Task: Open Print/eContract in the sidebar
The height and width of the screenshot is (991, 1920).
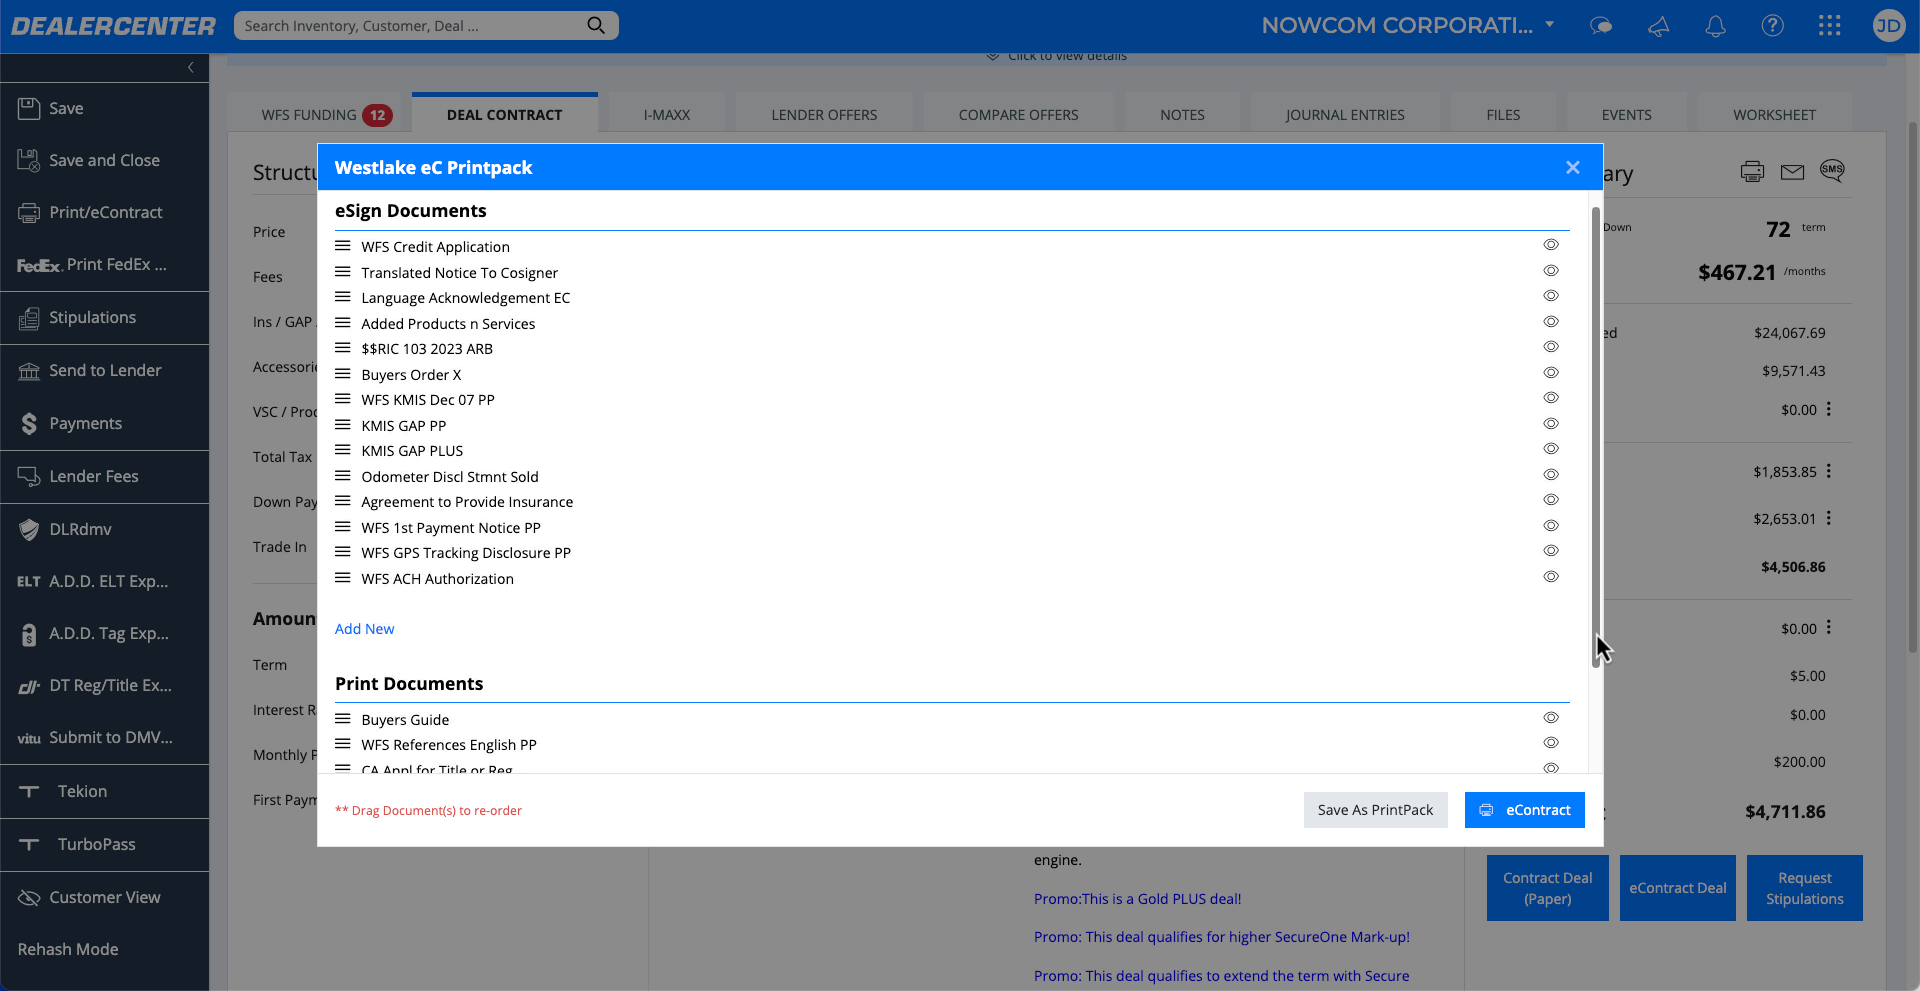Action: click(x=104, y=212)
